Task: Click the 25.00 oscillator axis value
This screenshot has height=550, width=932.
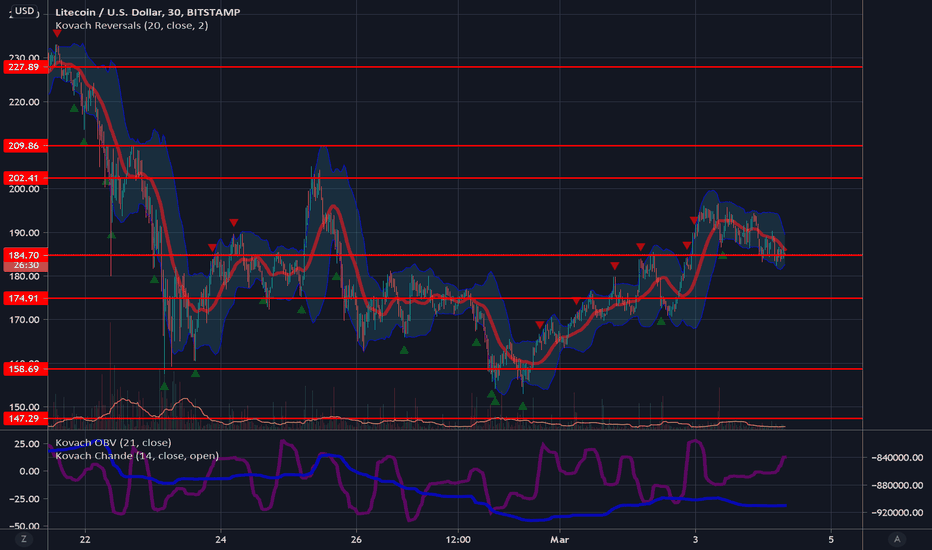Action: tap(26, 444)
